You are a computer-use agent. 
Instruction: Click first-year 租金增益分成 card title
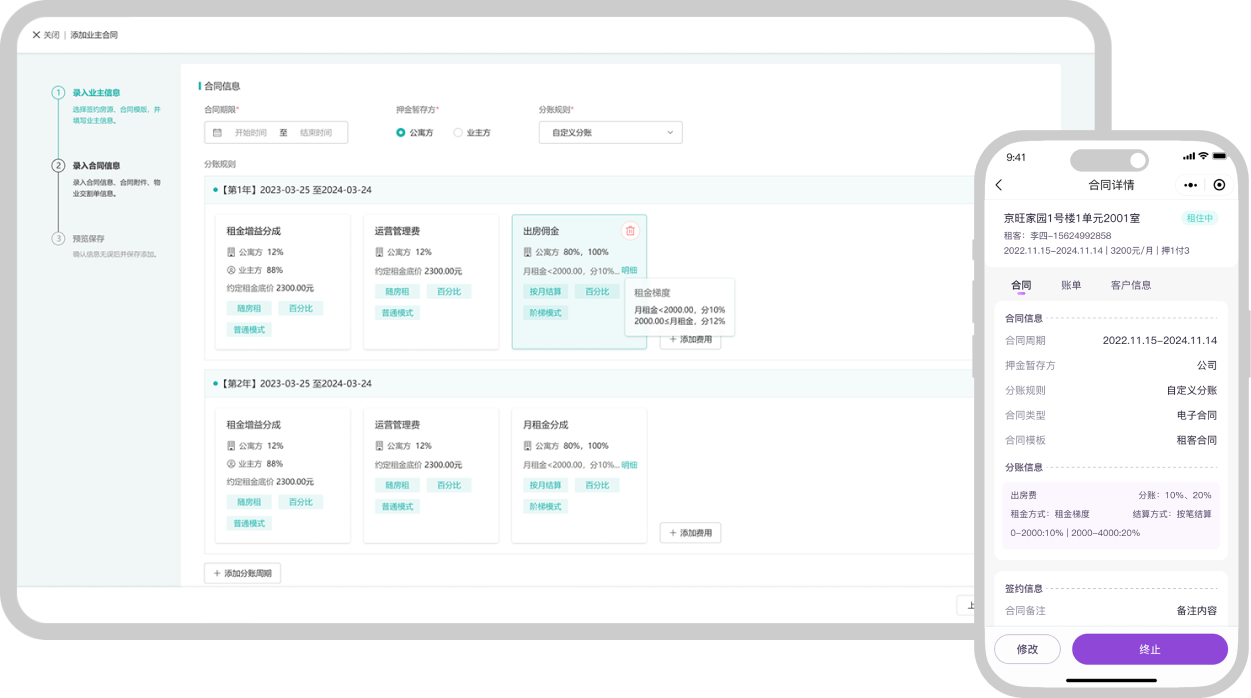click(253, 231)
